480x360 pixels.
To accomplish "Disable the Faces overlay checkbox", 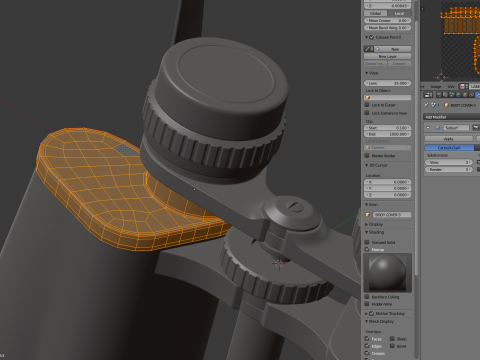I will (367, 339).
